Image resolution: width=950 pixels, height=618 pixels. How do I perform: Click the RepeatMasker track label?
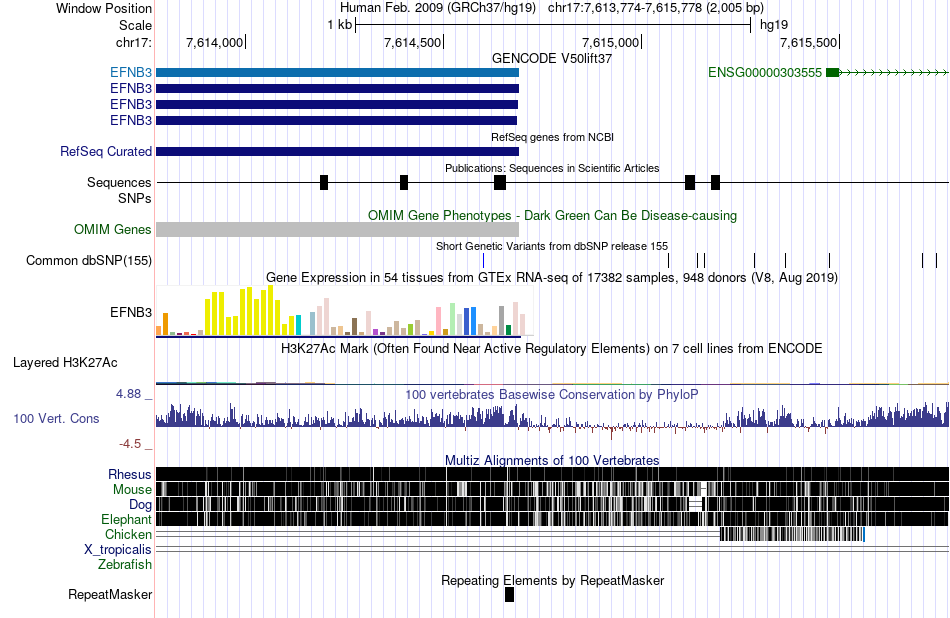click(x=110, y=595)
